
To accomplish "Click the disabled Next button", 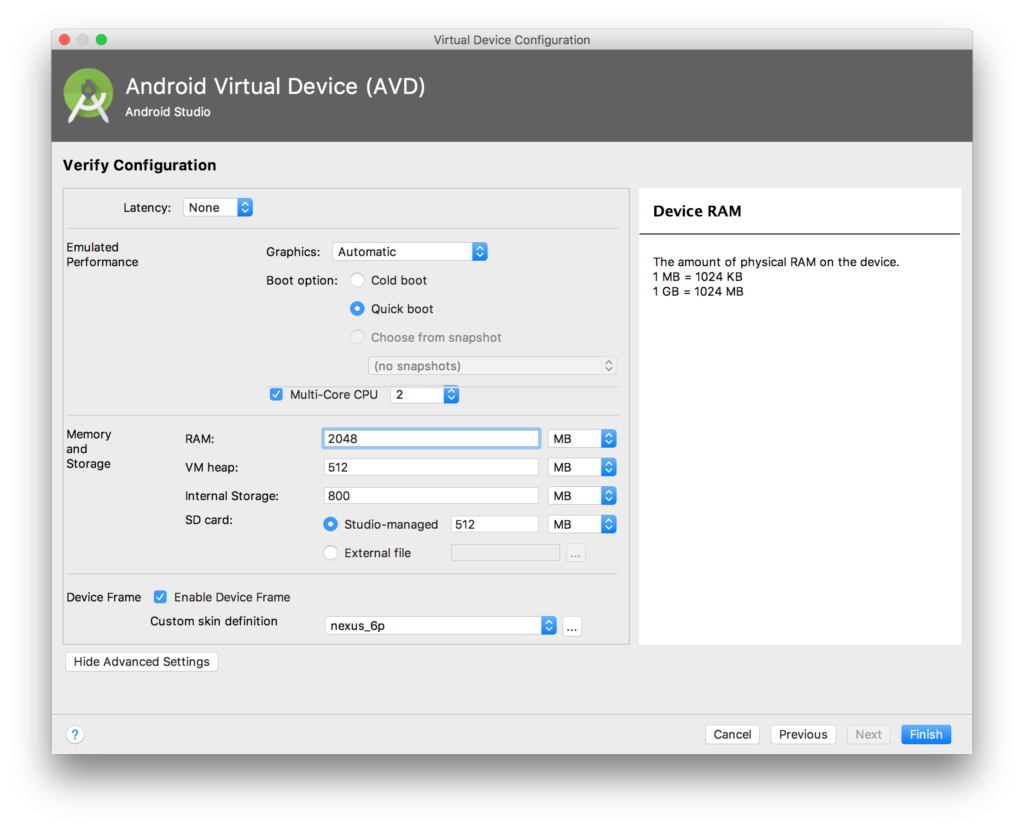I will pyautogui.click(x=868, y=735).
